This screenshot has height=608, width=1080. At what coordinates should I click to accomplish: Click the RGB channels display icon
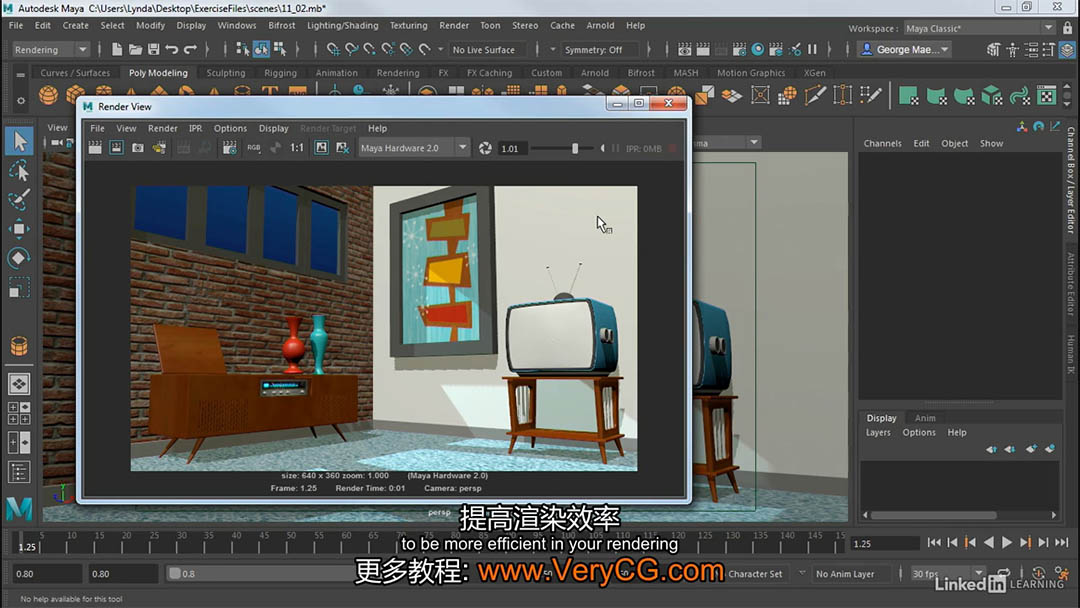(x=253, y=148)
